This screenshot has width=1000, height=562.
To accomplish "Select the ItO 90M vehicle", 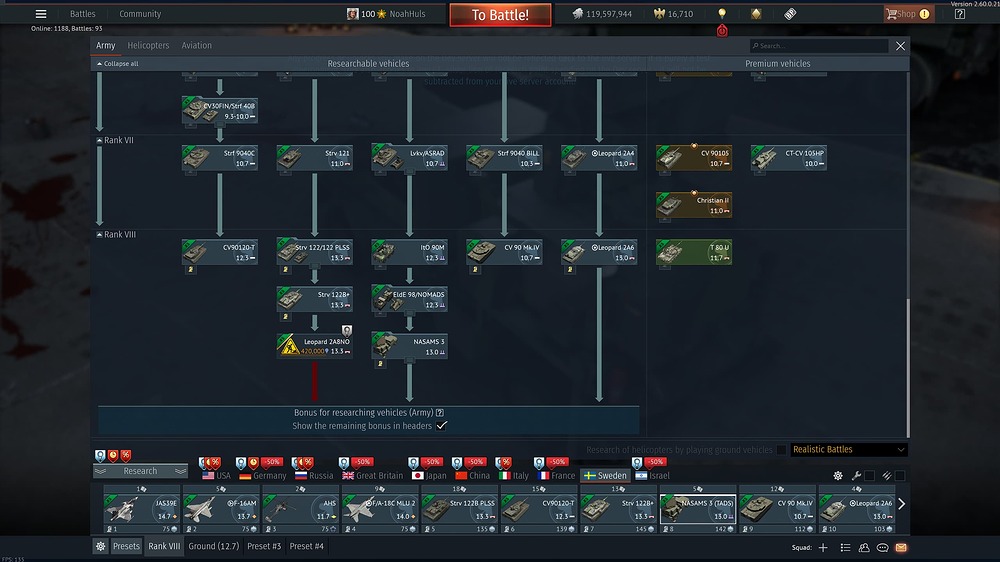I will [409, 253].
